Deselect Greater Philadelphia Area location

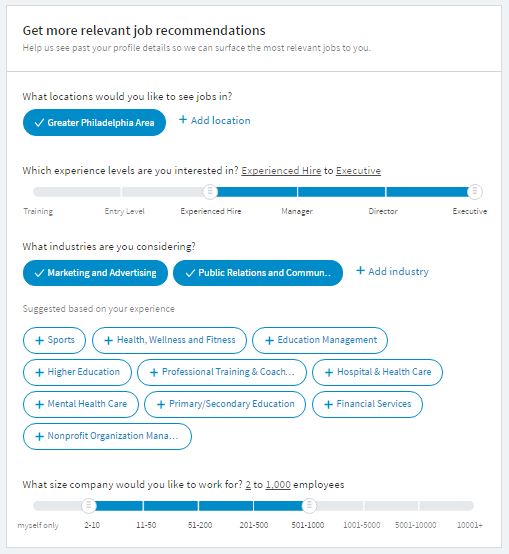pyautogui.click(x=94, y=123)
